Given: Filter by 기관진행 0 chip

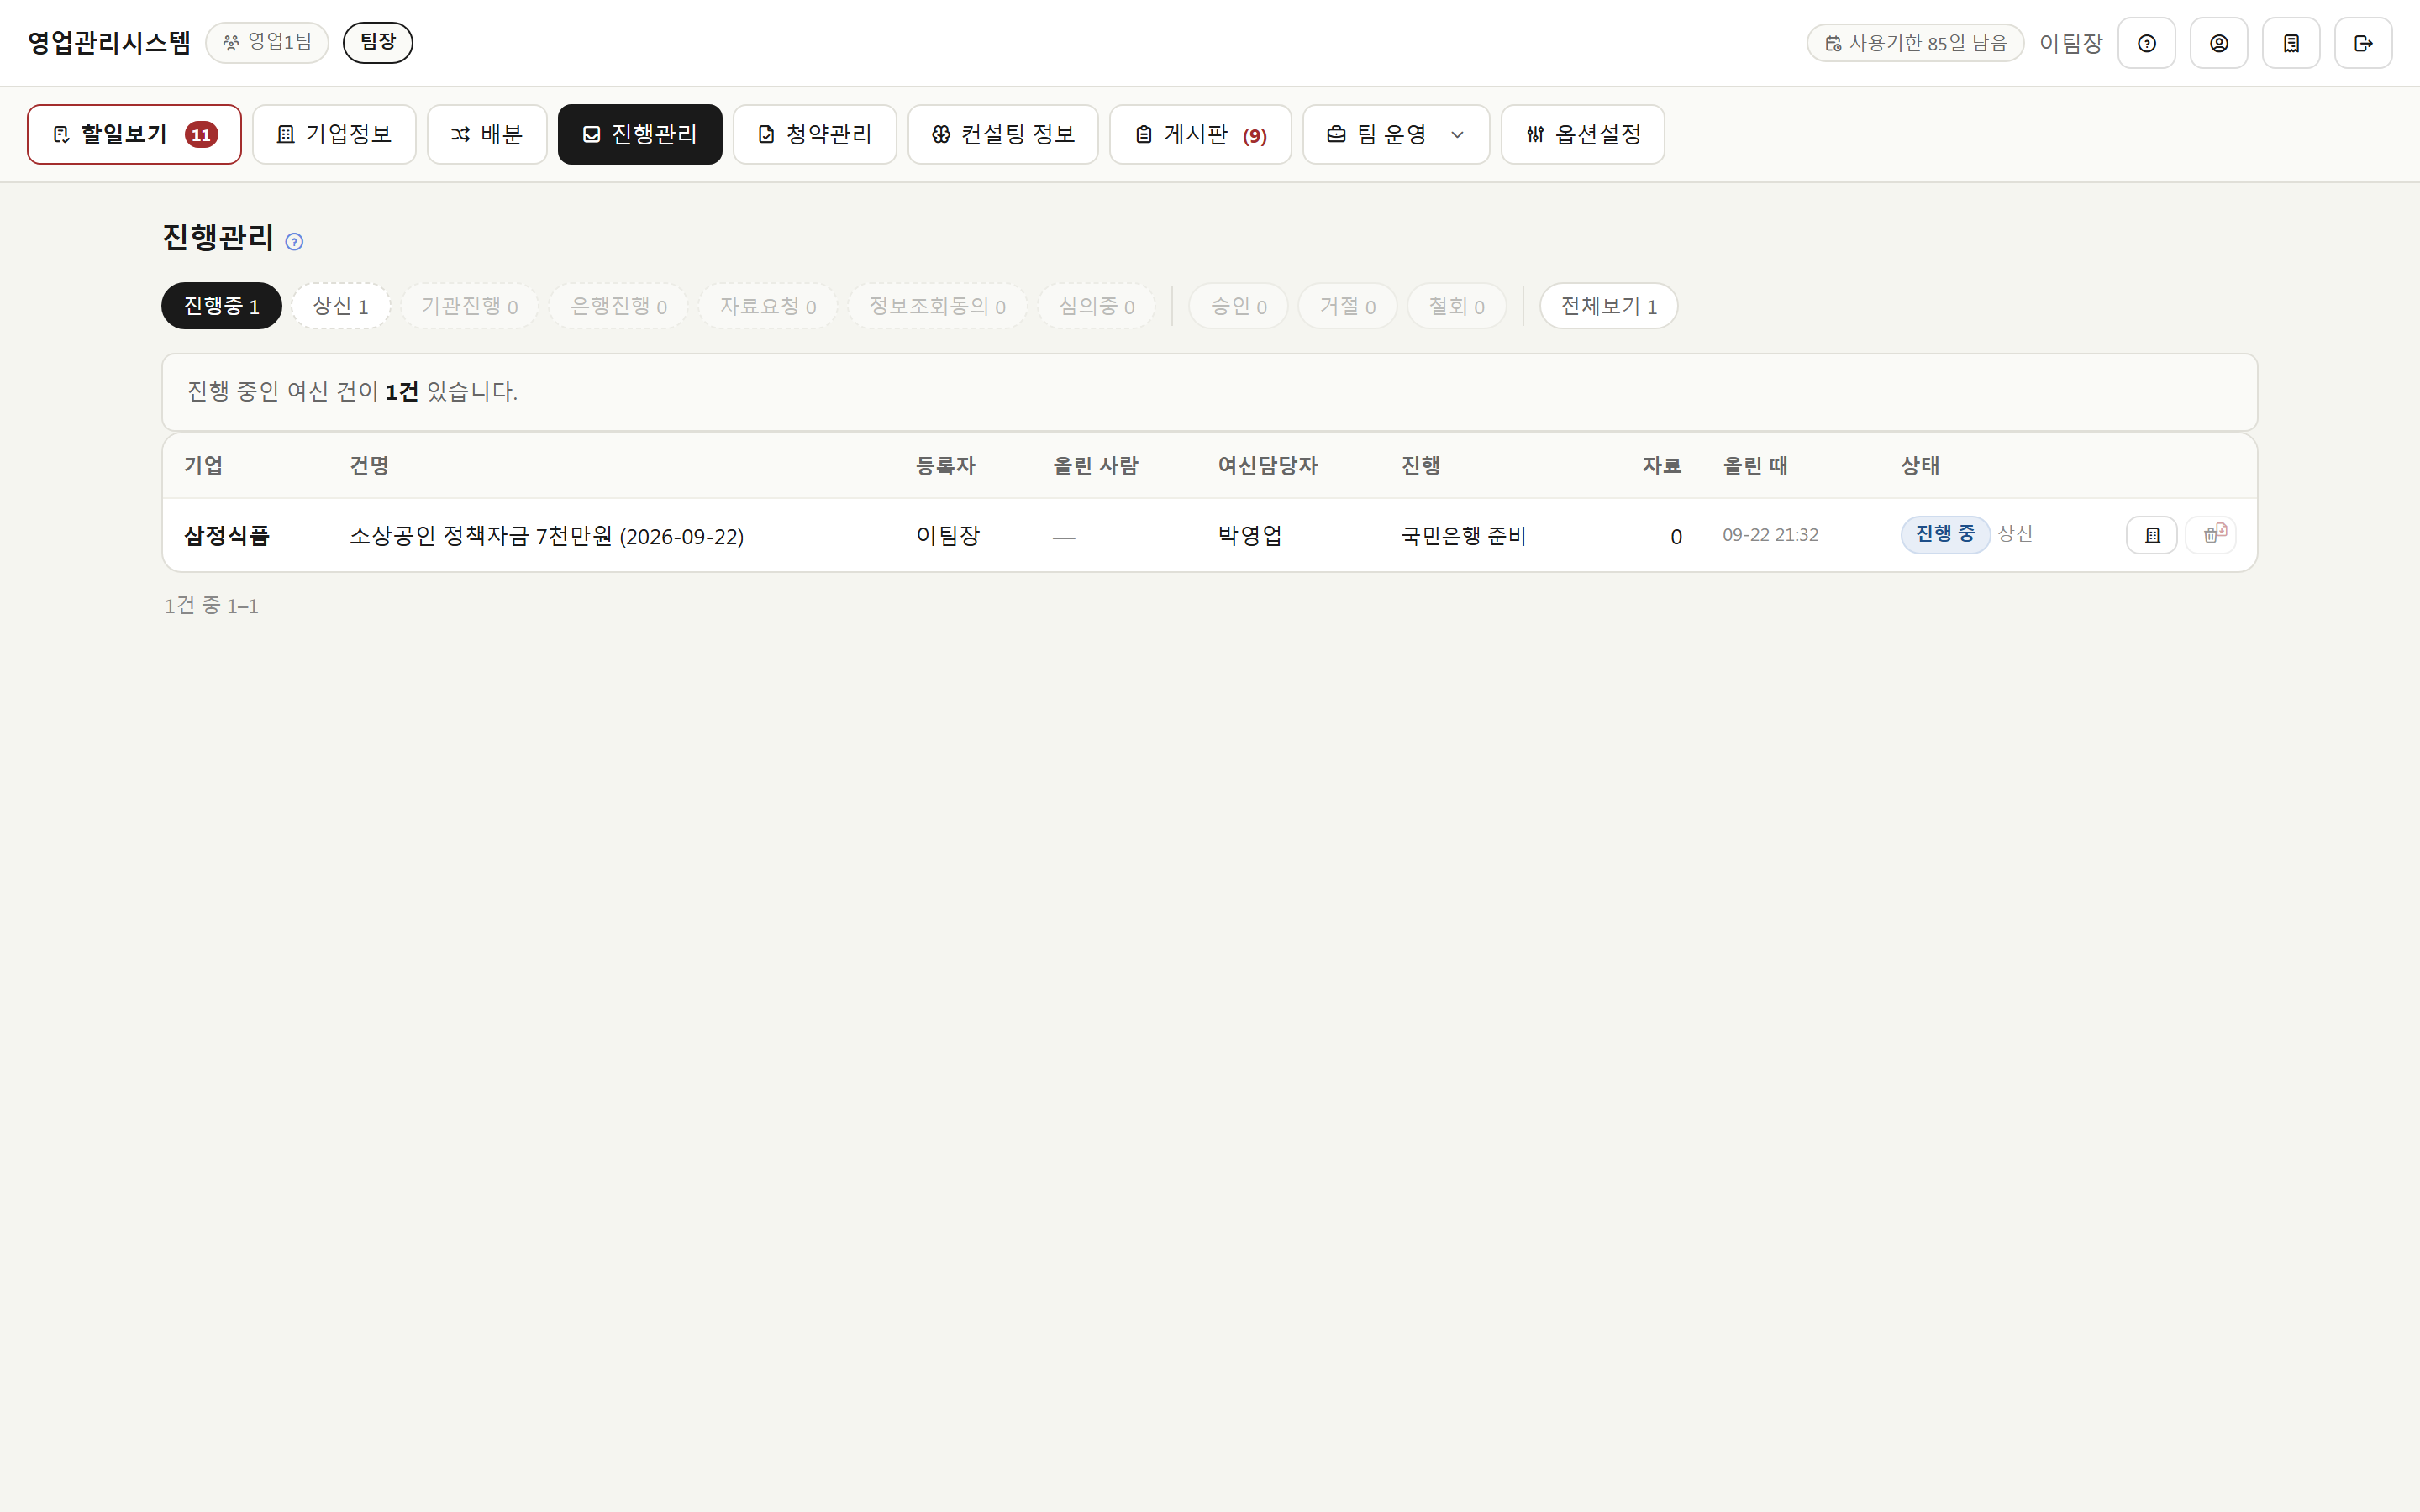Looking at the screenshot, I should pyautogui.click(x=470, y=306).
